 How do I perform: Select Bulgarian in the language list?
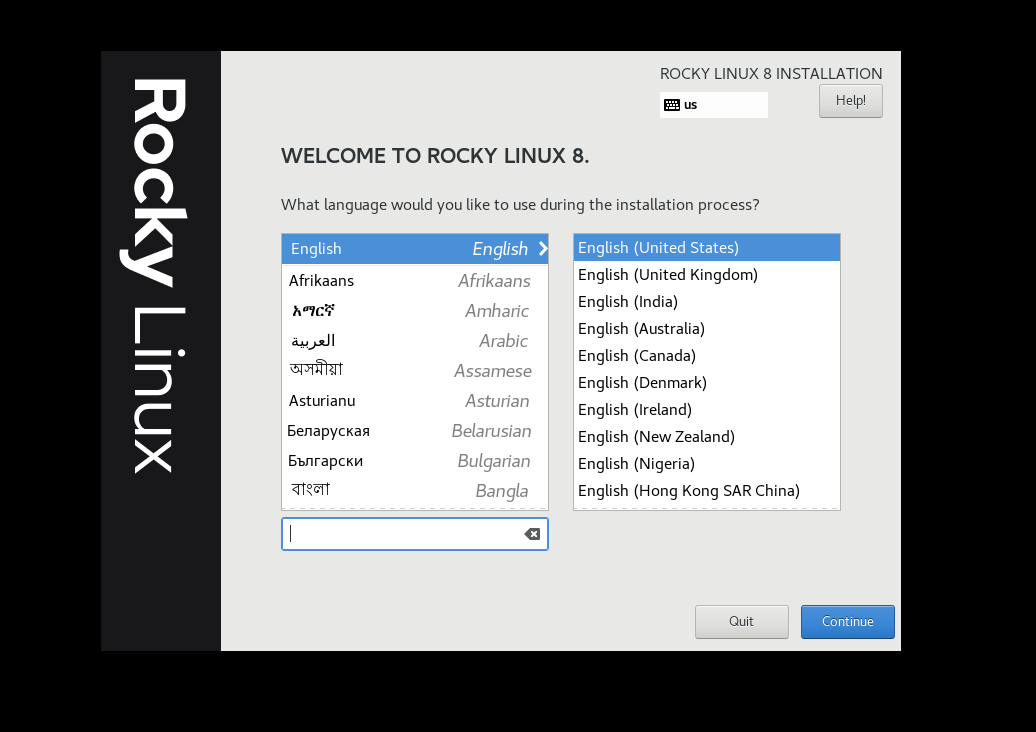(415, 461)
